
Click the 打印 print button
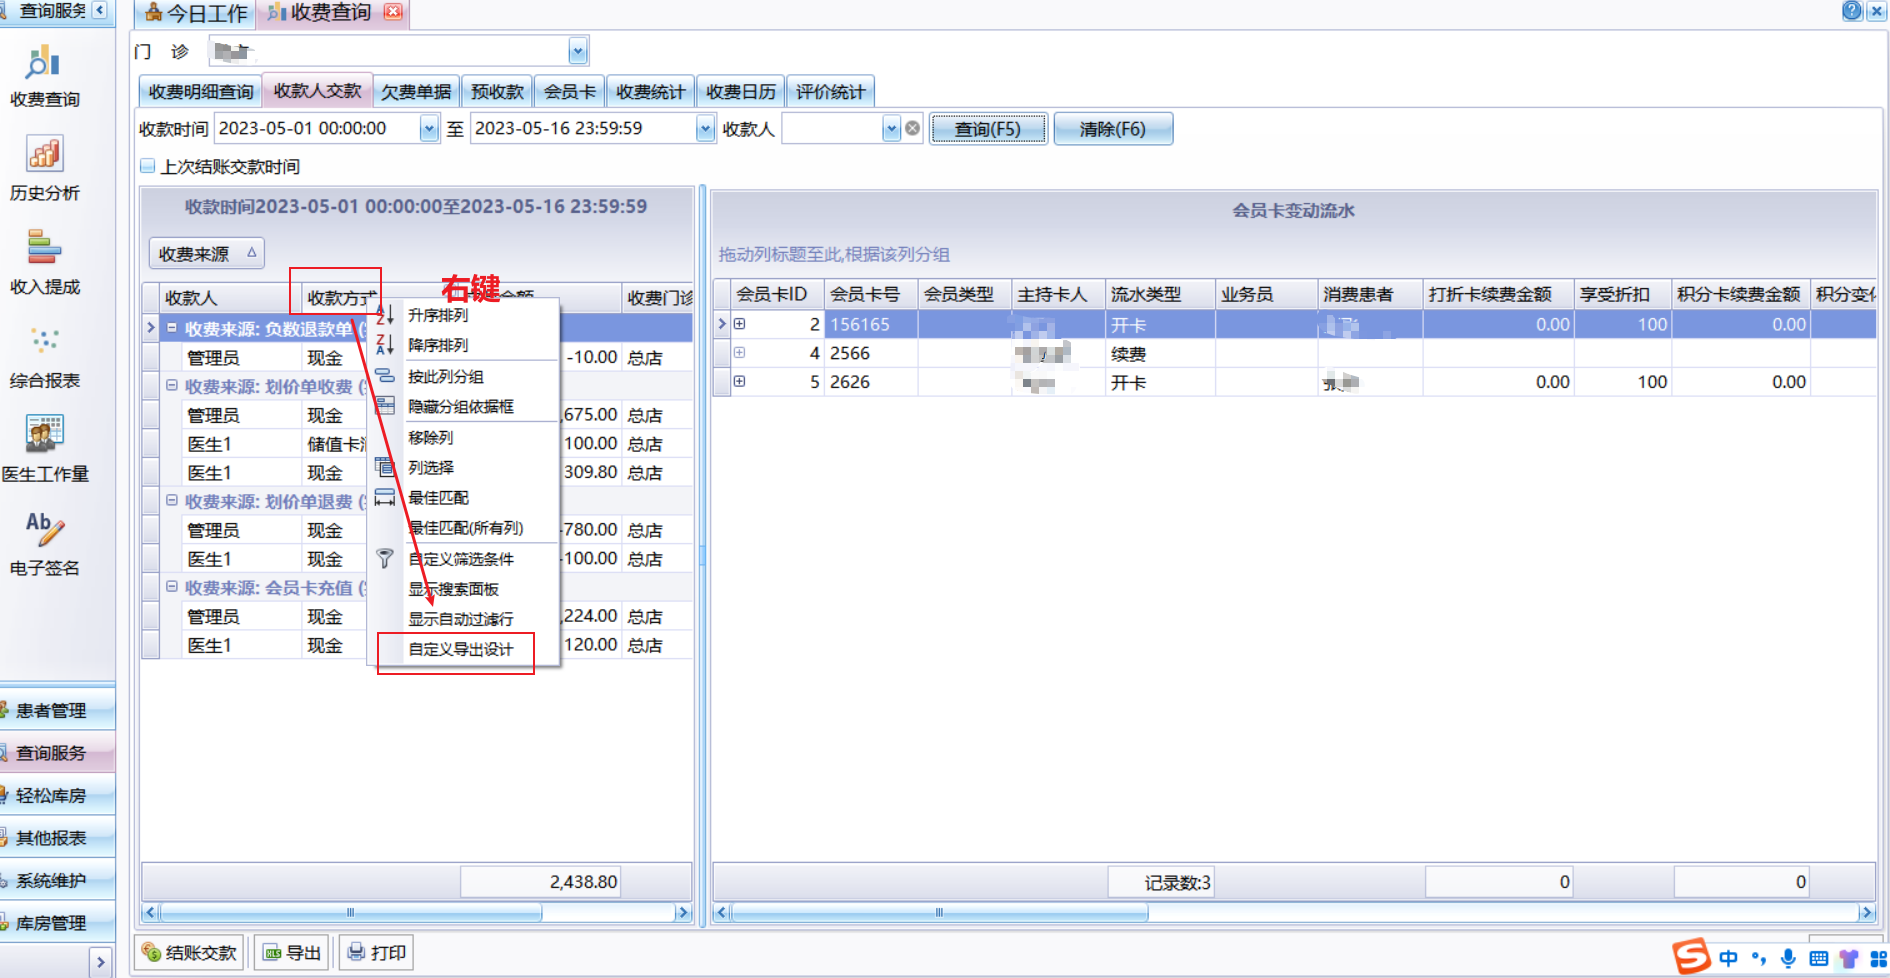pos(376,953)
